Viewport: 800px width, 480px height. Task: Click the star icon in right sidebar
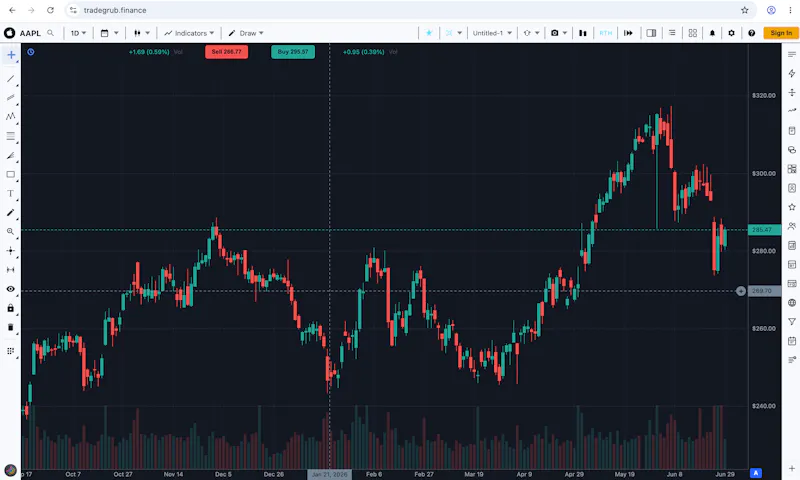tap(791, 207)
